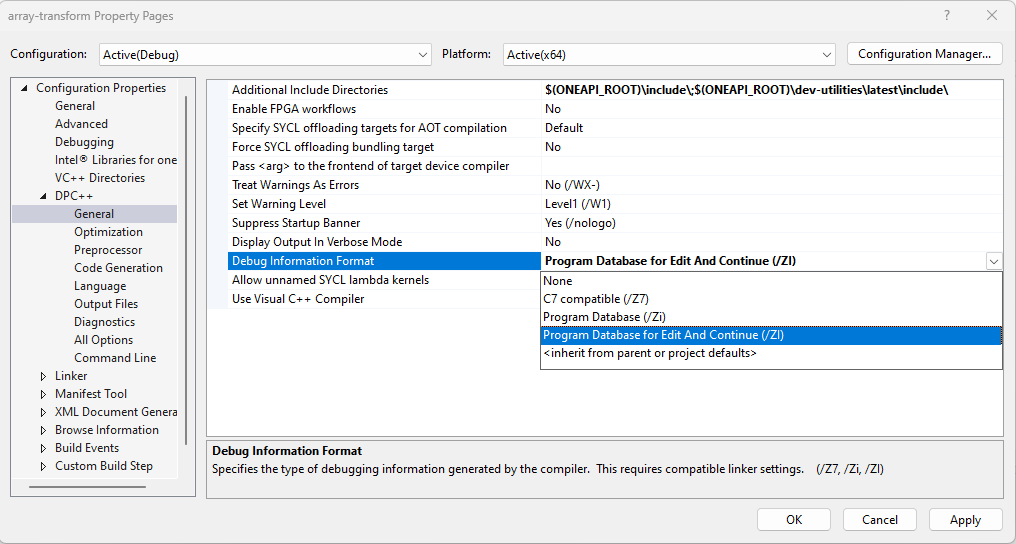
Task: Click the help question mark icon
Action: pos(946,15)
